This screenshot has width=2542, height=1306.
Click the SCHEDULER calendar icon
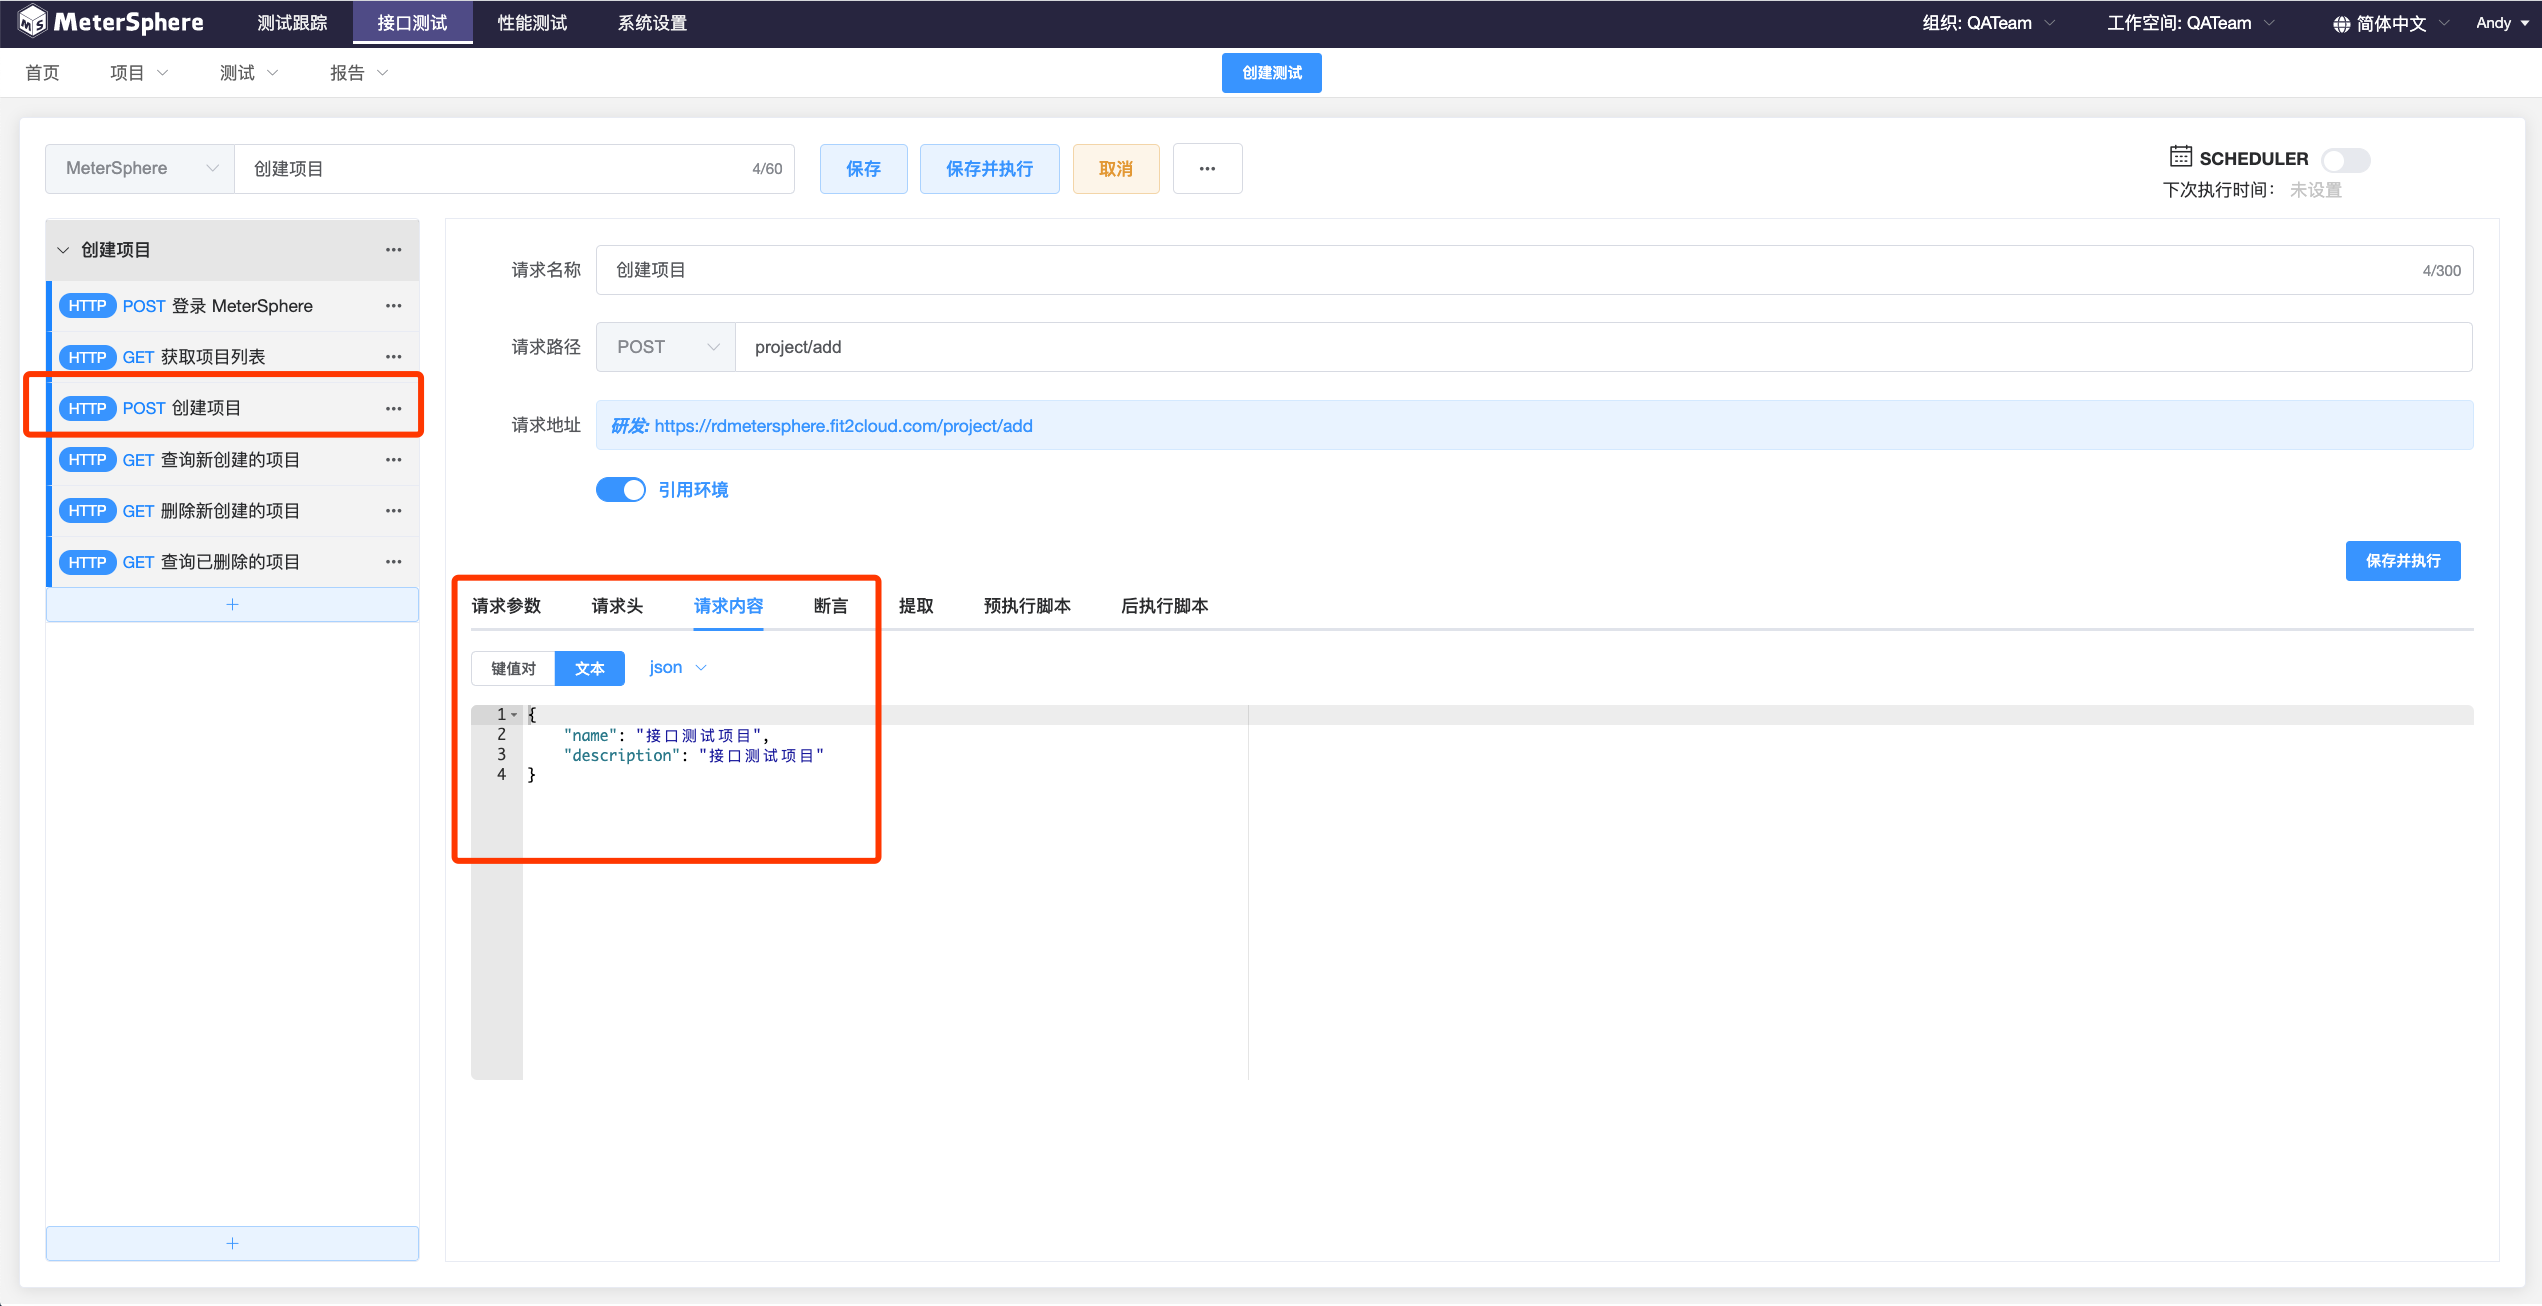click(x=2180, y=157)
